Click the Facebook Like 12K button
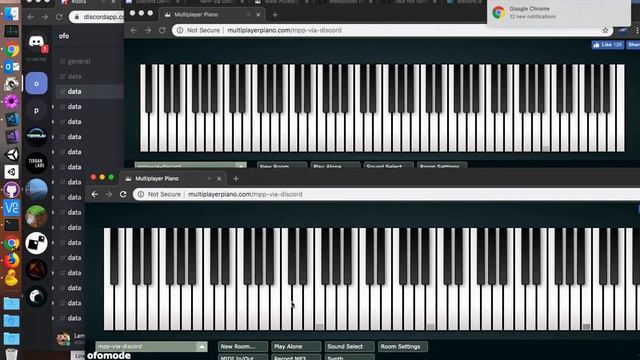 (x=607, y=44)
